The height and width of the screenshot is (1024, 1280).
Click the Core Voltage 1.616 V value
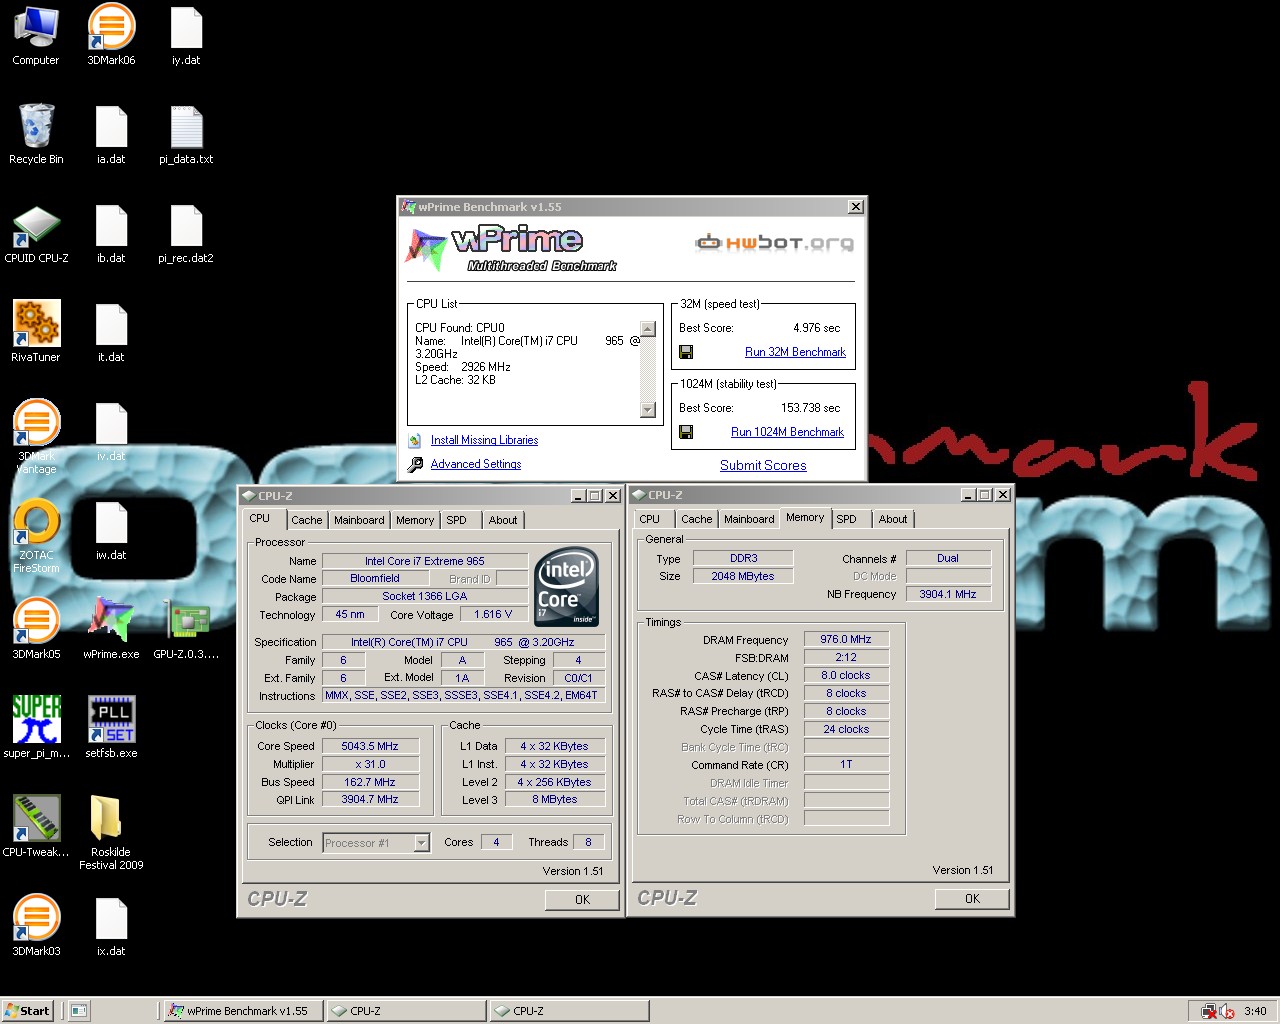(x=493, y=615)
